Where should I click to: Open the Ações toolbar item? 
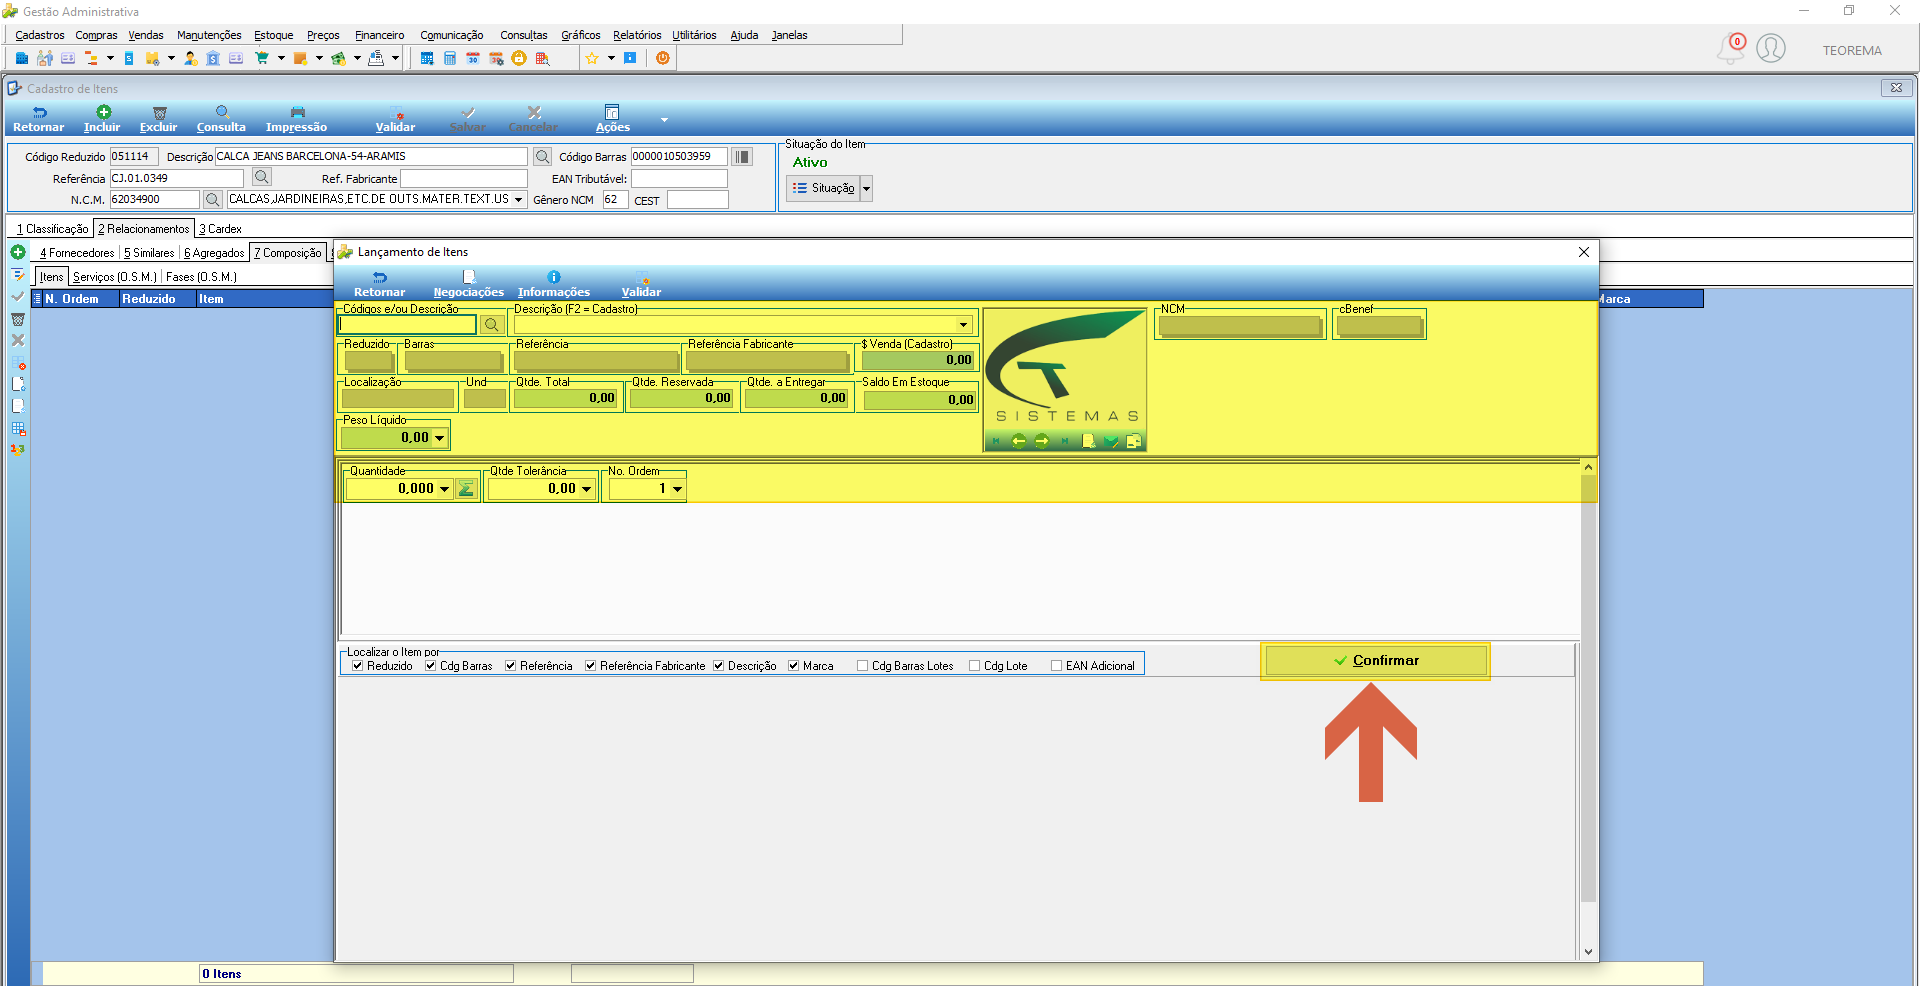[612, 119]
